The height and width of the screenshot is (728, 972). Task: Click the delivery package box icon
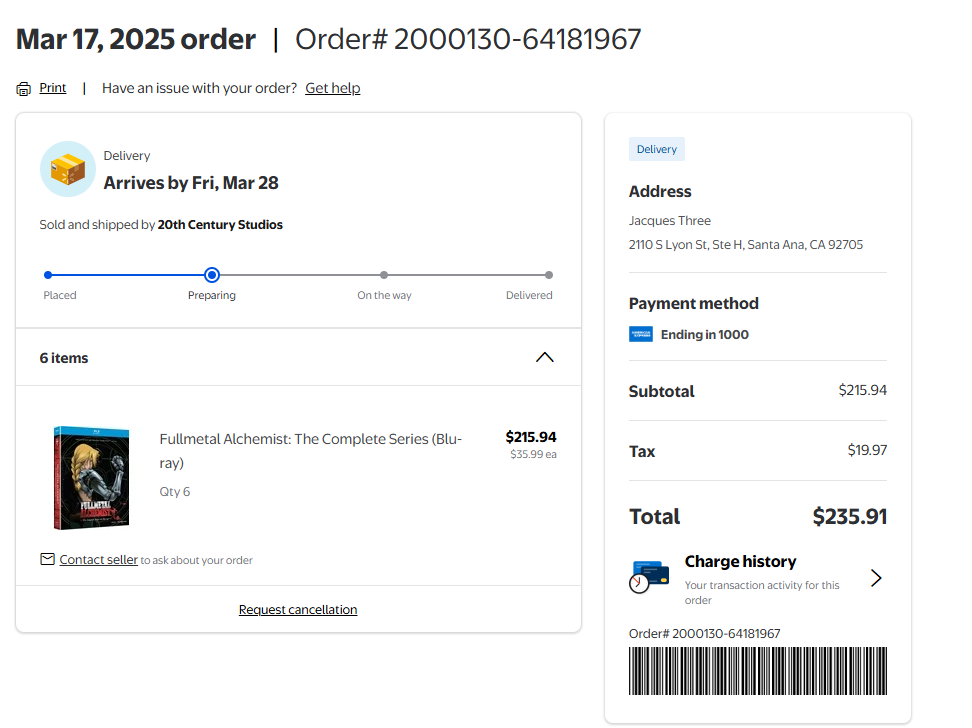[68, 169]
